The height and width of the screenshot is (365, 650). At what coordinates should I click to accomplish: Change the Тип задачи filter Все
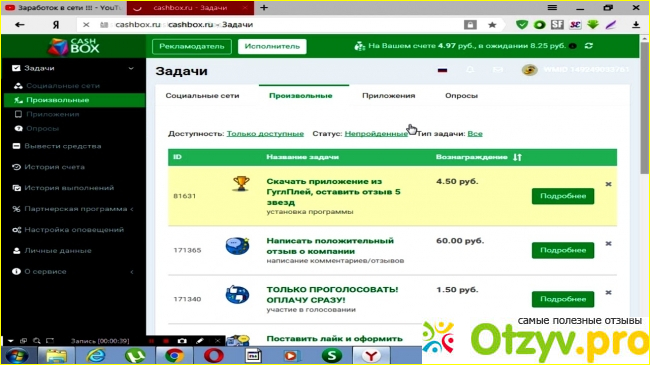(475, 134)
